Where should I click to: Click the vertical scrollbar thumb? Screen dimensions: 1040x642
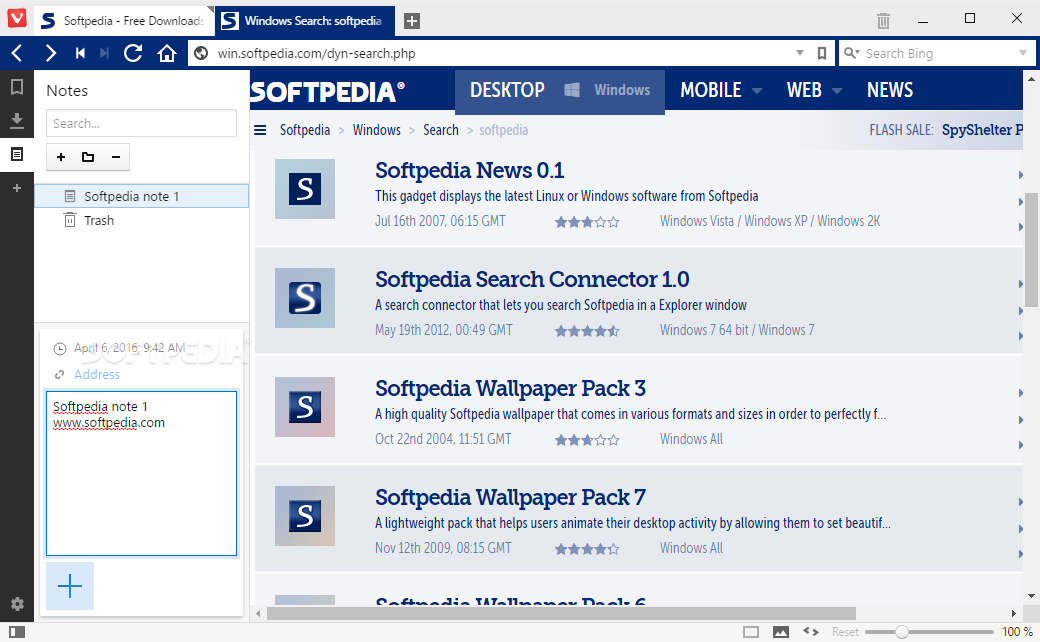(1031, 249)
